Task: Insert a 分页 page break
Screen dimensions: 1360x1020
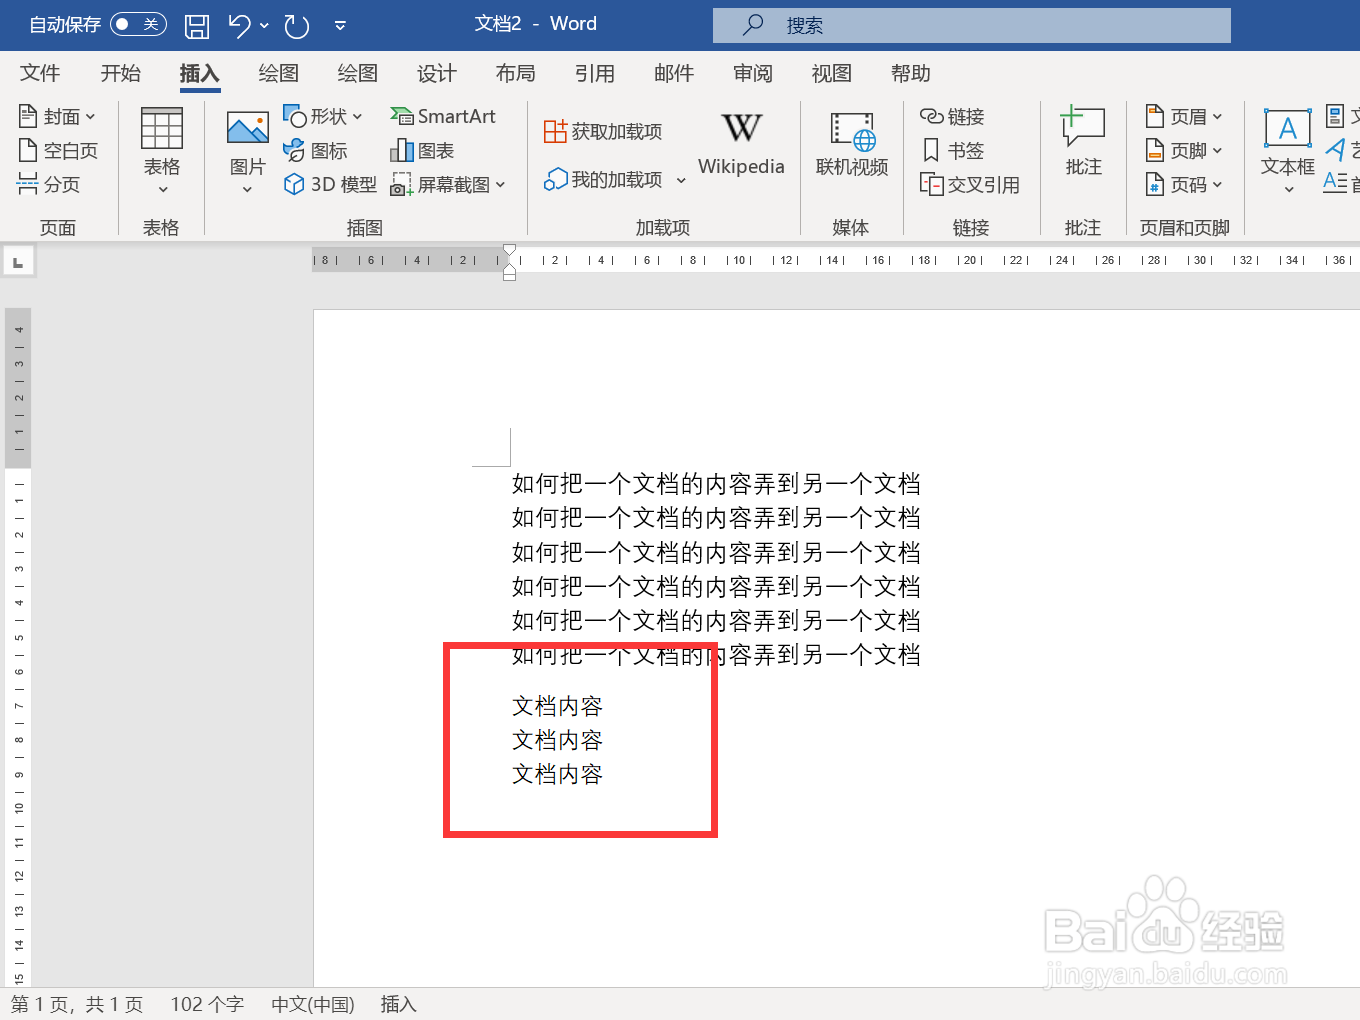Action: (49, 184)
